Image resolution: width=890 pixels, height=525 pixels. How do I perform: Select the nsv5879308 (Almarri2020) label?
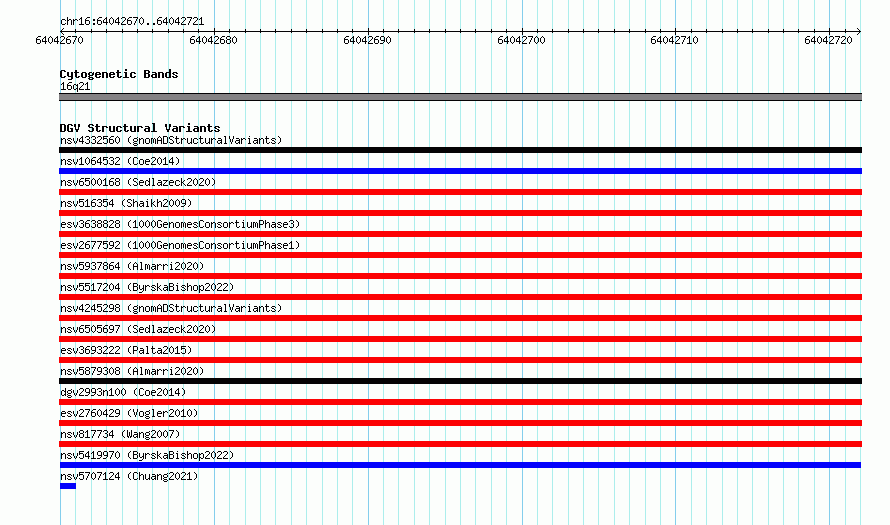coord(132,371)
